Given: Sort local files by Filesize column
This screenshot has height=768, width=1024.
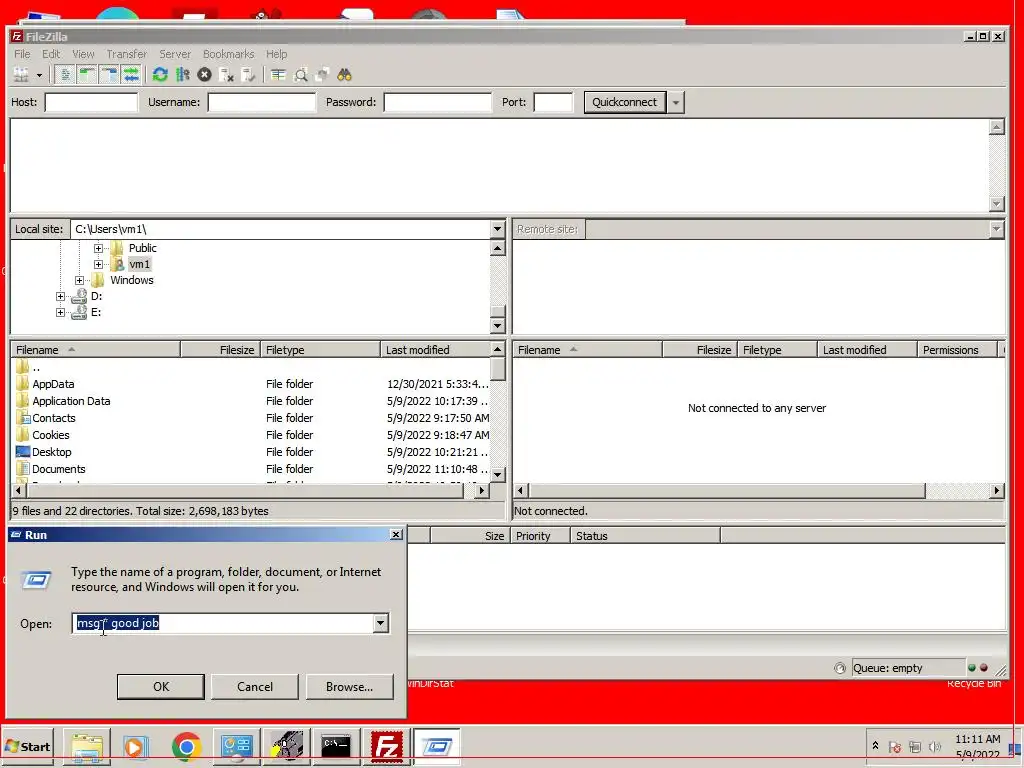Looking at the screenshot, I should [221, 350].
